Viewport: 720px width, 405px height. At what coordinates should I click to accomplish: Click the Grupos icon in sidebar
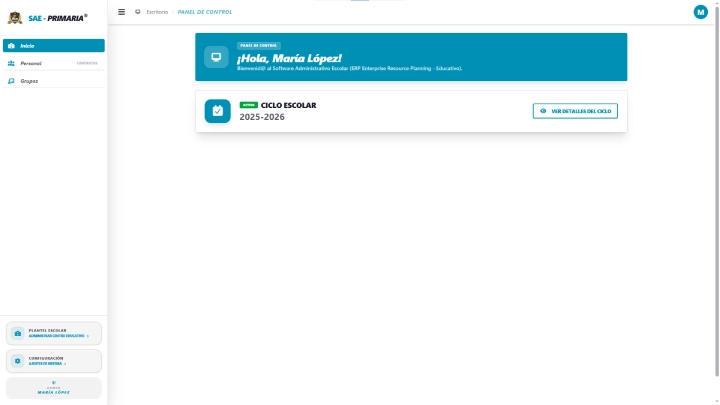click(x=11, y=80)
